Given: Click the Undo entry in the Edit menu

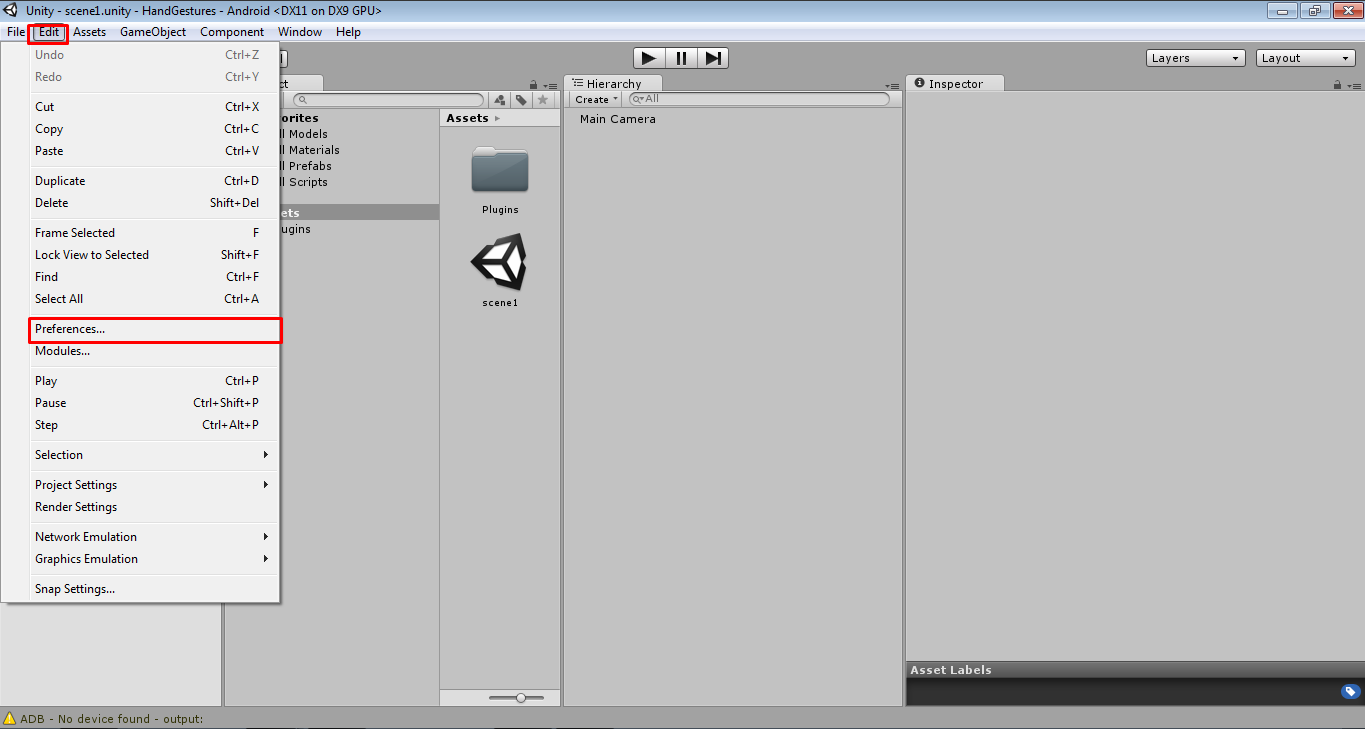Looking at the screenshot, I should (x=155, y=55).
